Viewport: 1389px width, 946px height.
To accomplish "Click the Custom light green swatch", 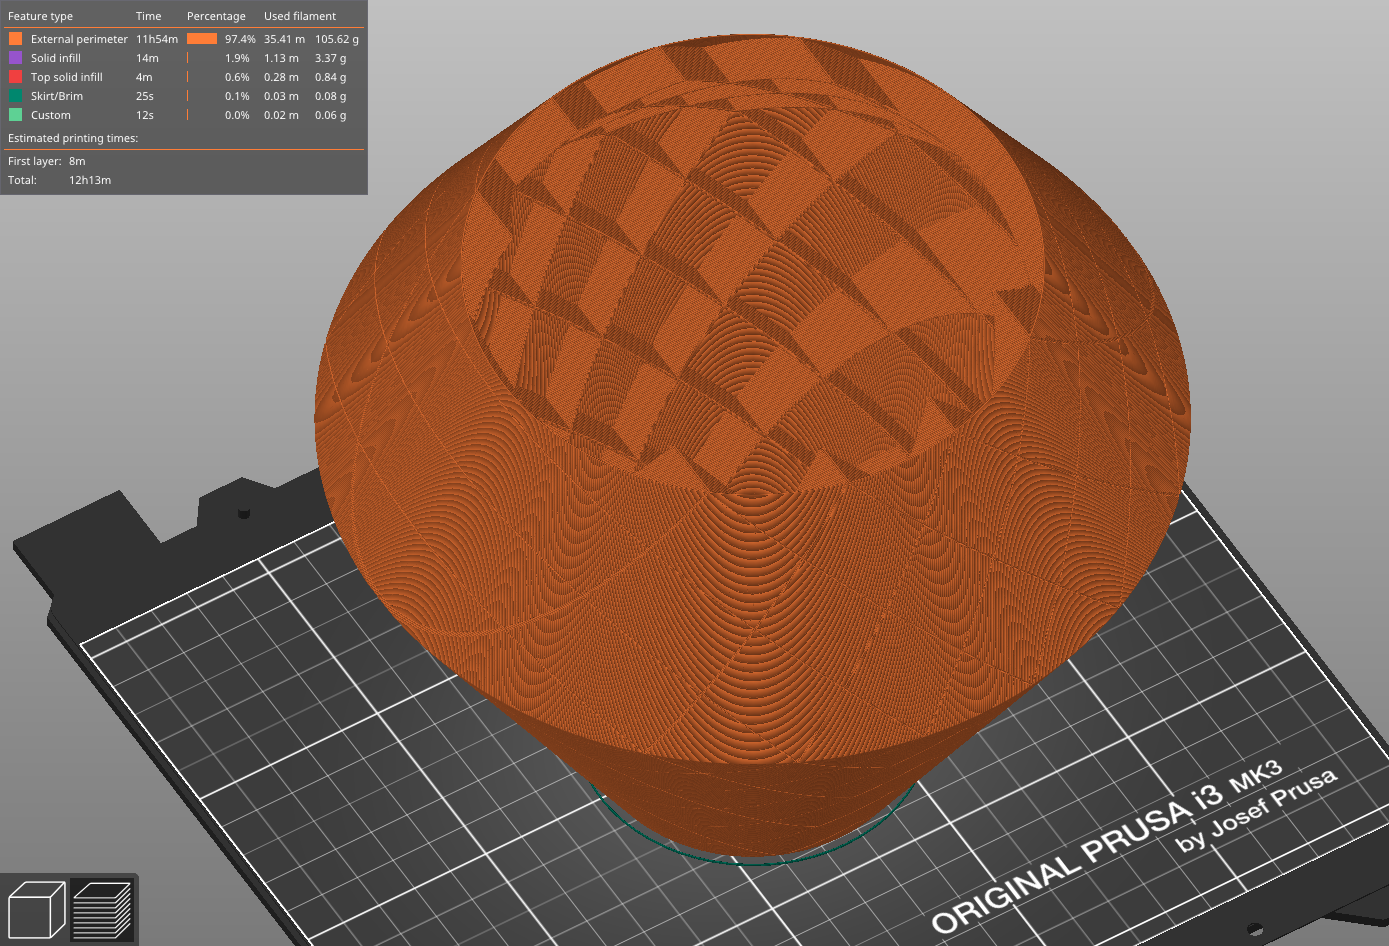I will [15, 115].
